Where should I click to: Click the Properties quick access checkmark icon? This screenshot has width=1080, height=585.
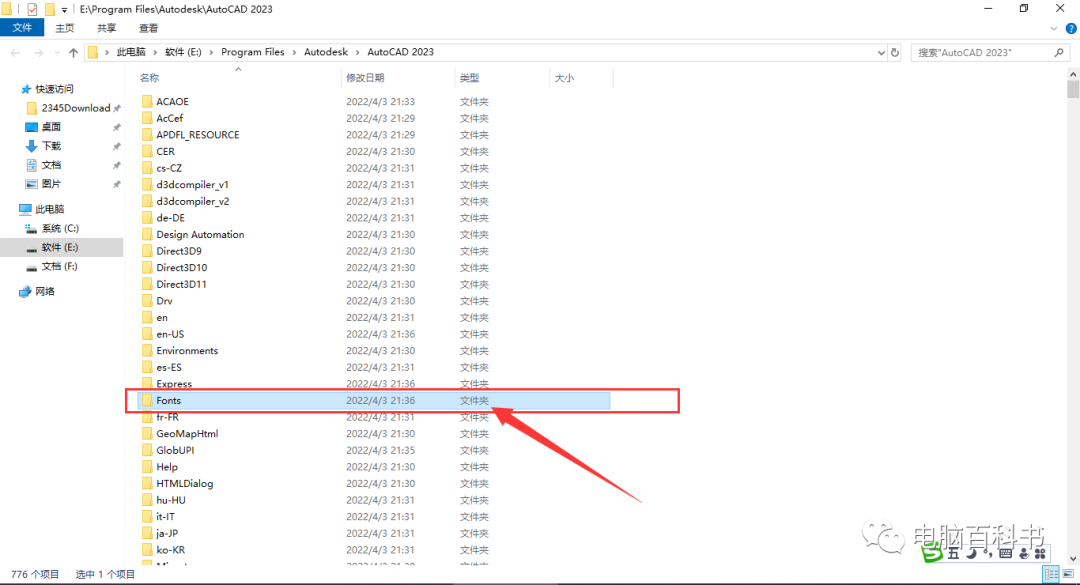(x=32, y=10)
